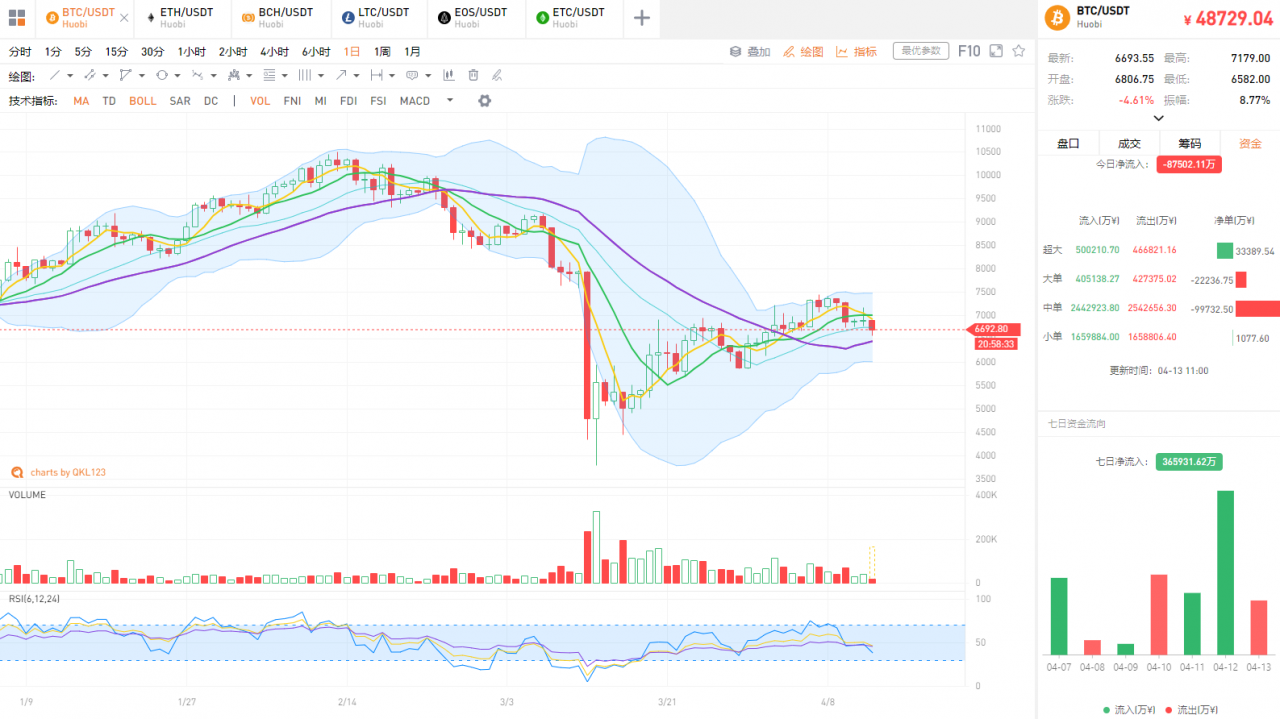The image size is (1280, 719).
Task: Select the 1周 weekly timeframe
Action: pos(382,51)
